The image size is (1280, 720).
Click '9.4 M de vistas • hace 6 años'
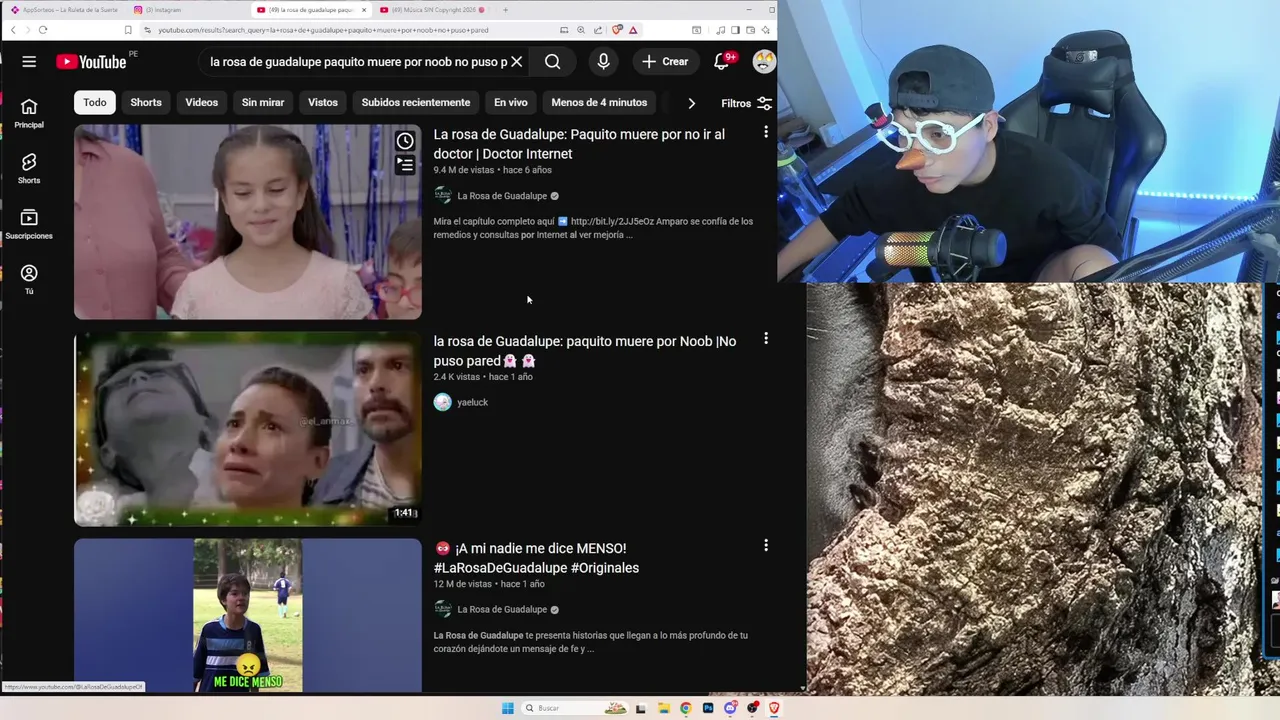[493, 170]
